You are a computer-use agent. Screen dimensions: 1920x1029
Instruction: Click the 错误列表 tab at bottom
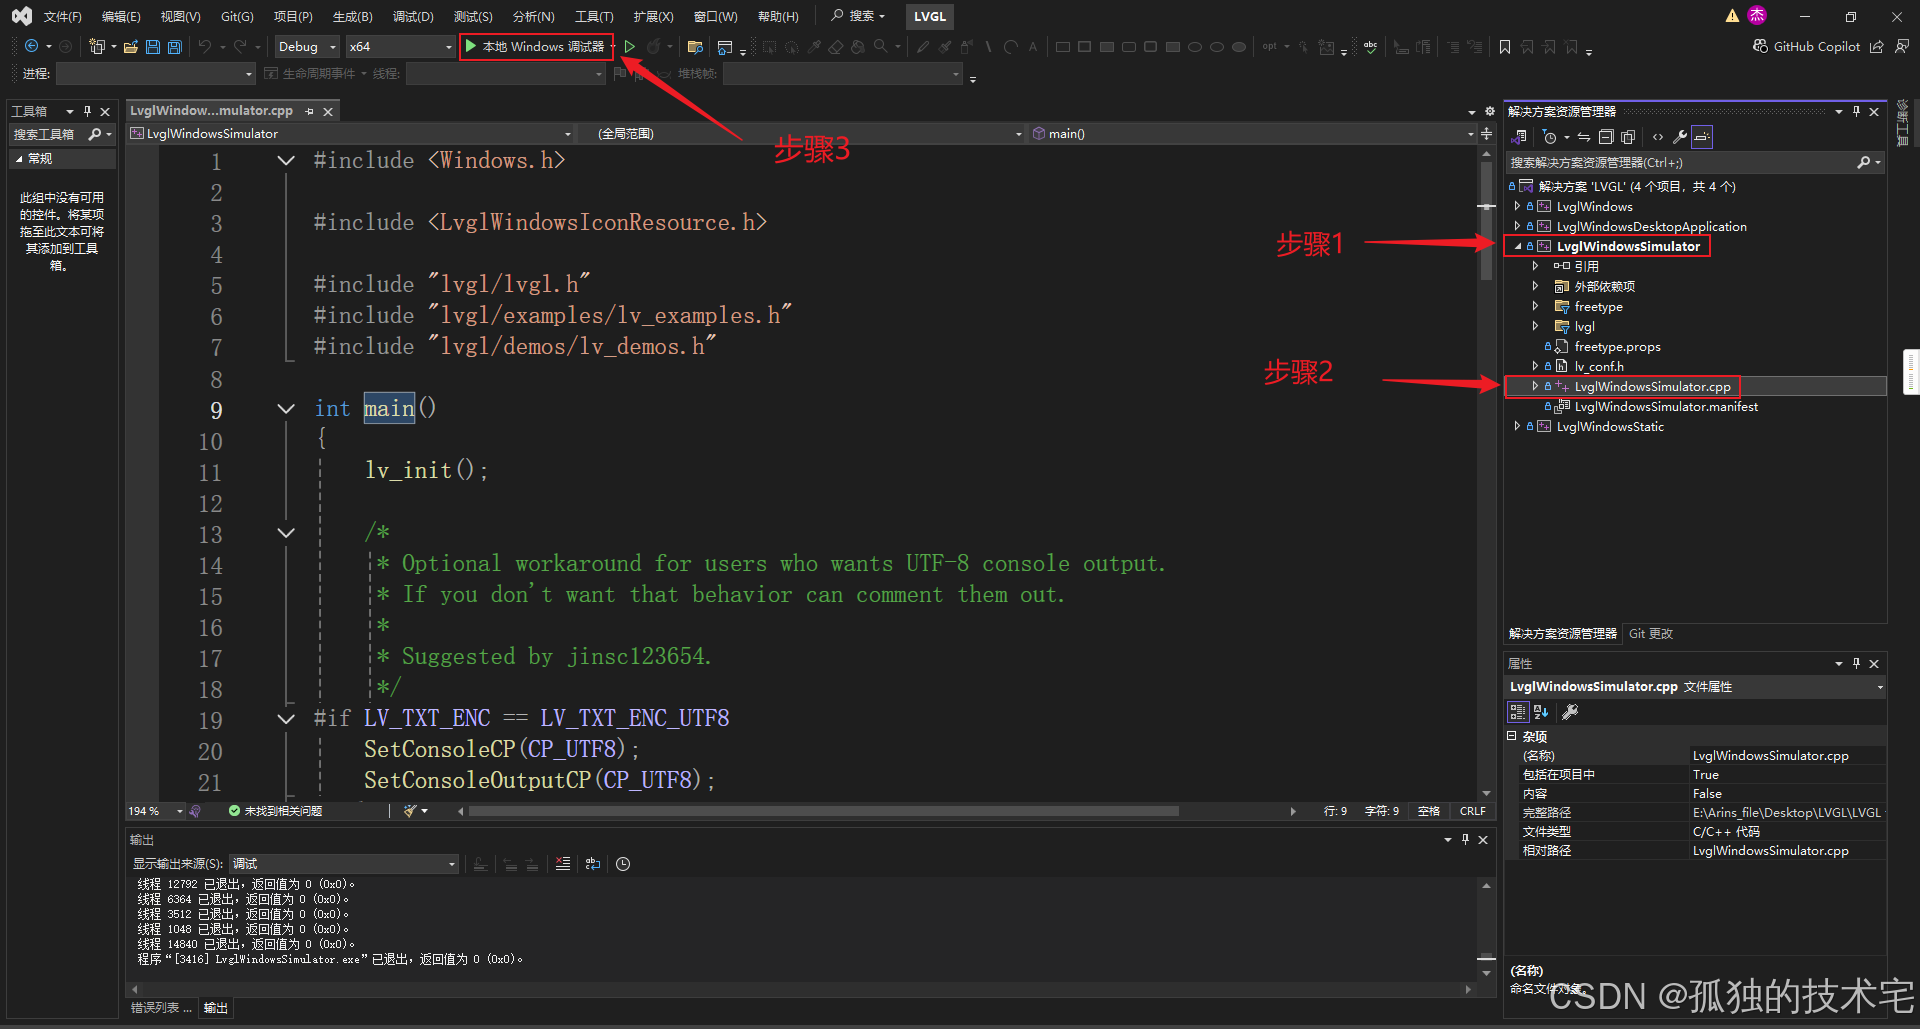(158, 1007)
